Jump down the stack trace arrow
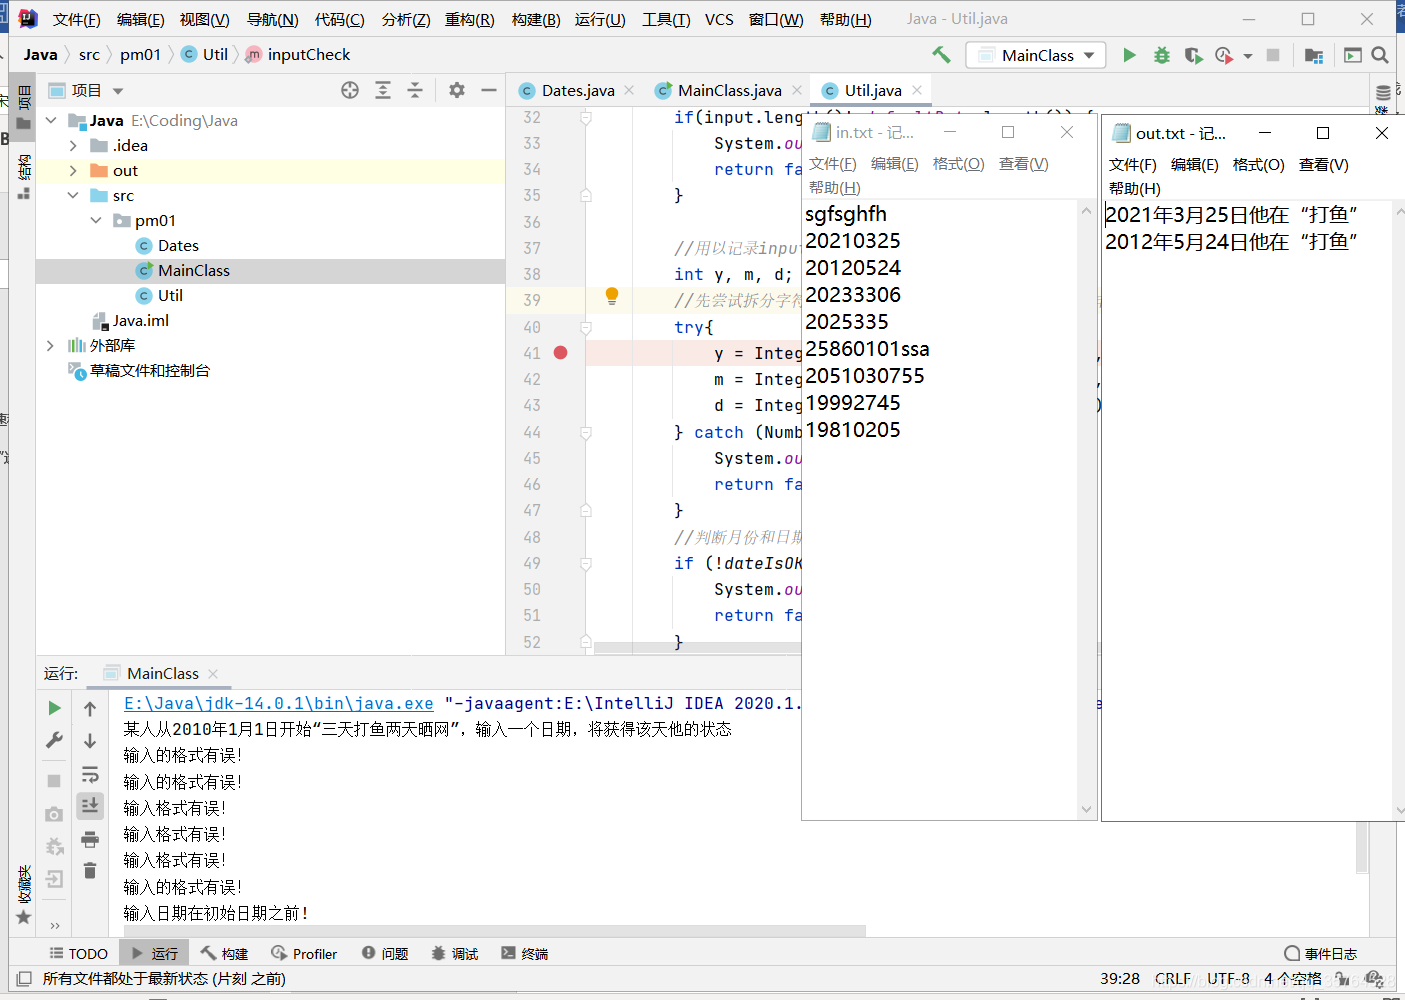Image resolution: width=1405 pixels, height=1000 pixels. [90, 740]
